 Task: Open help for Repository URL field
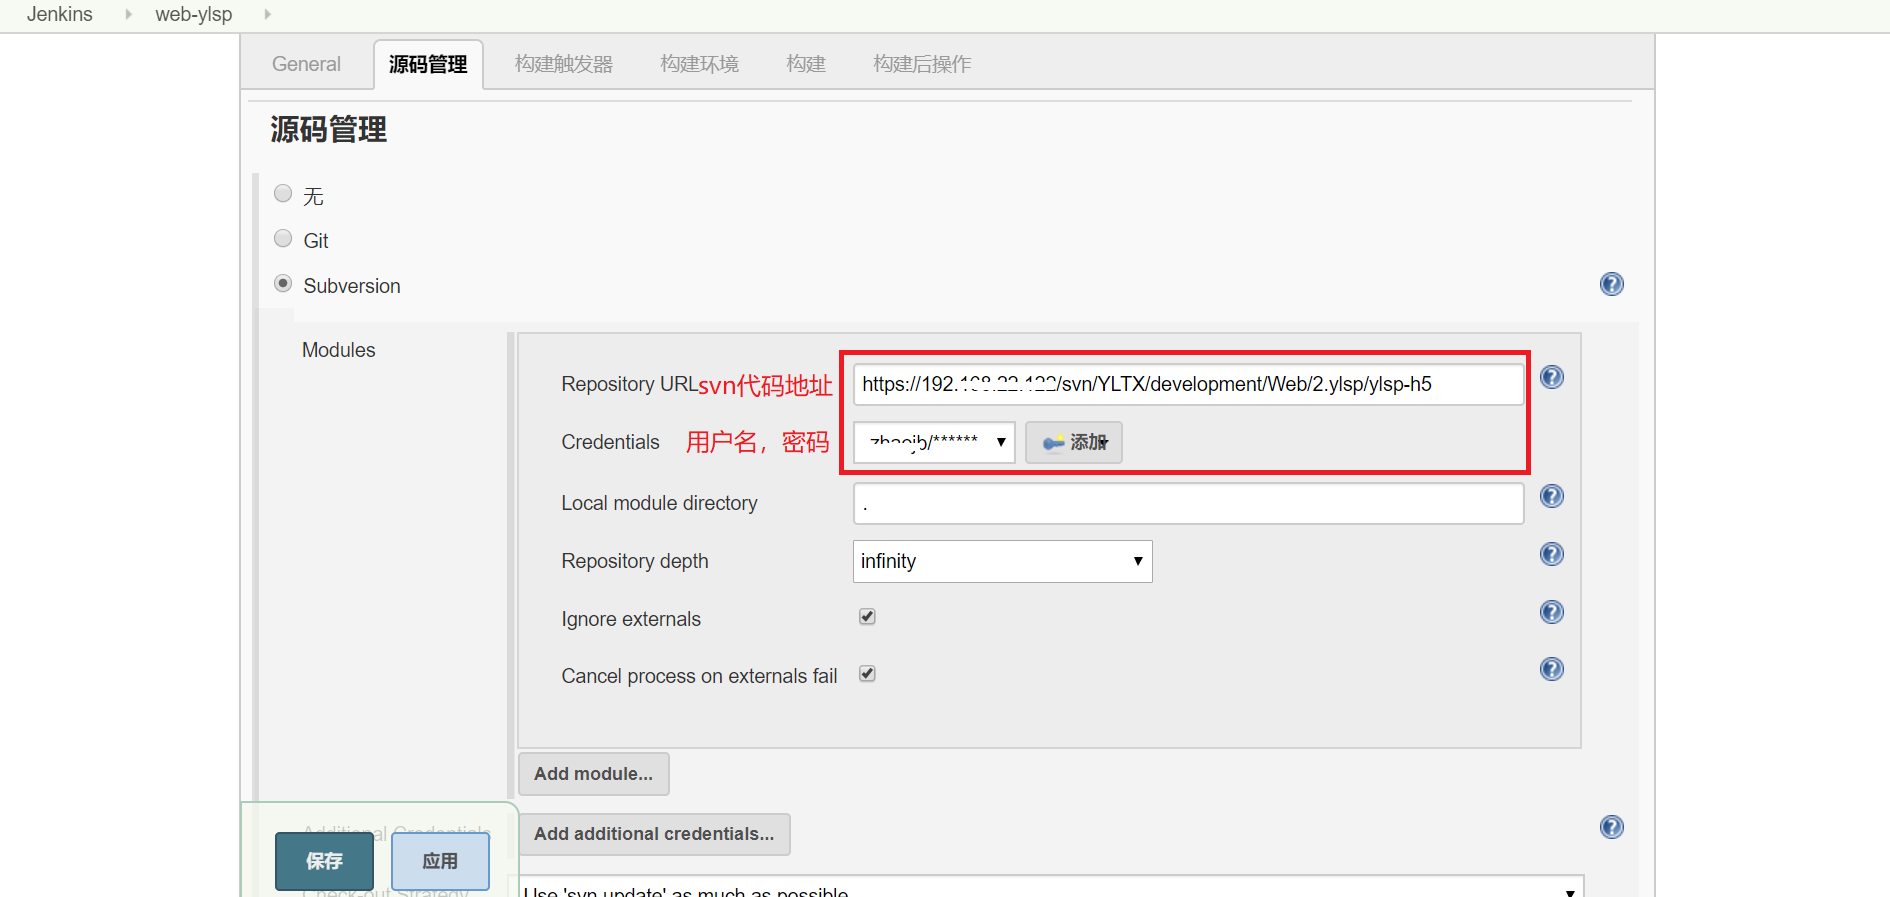tap(1551, 377)
